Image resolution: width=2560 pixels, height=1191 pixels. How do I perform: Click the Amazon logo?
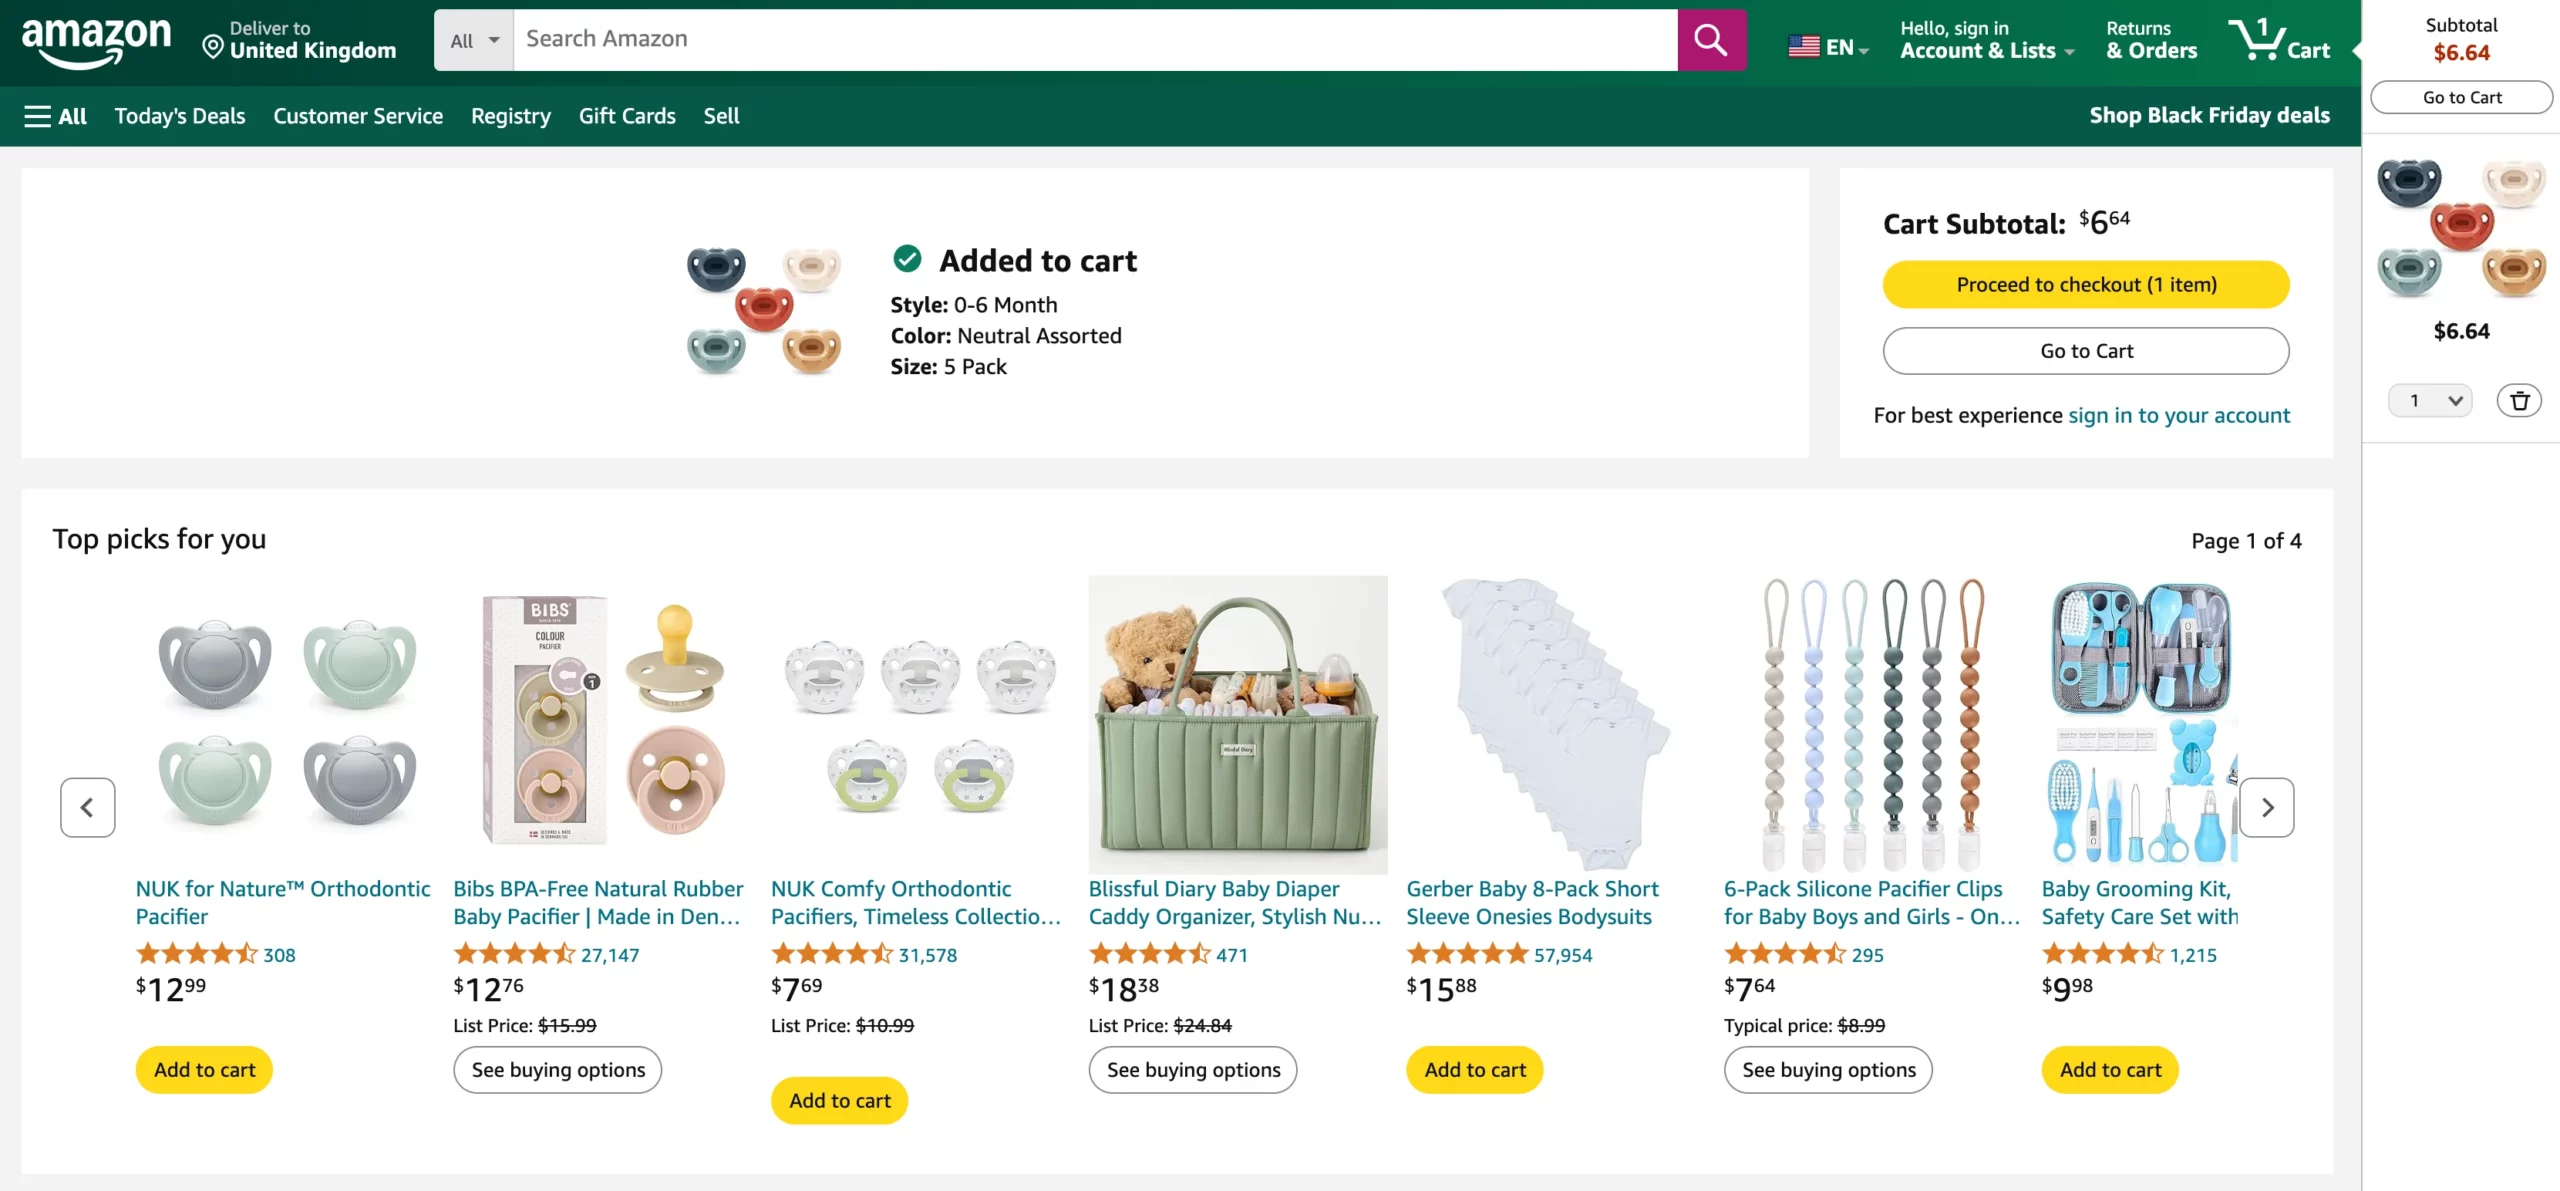tap(96, 42)
